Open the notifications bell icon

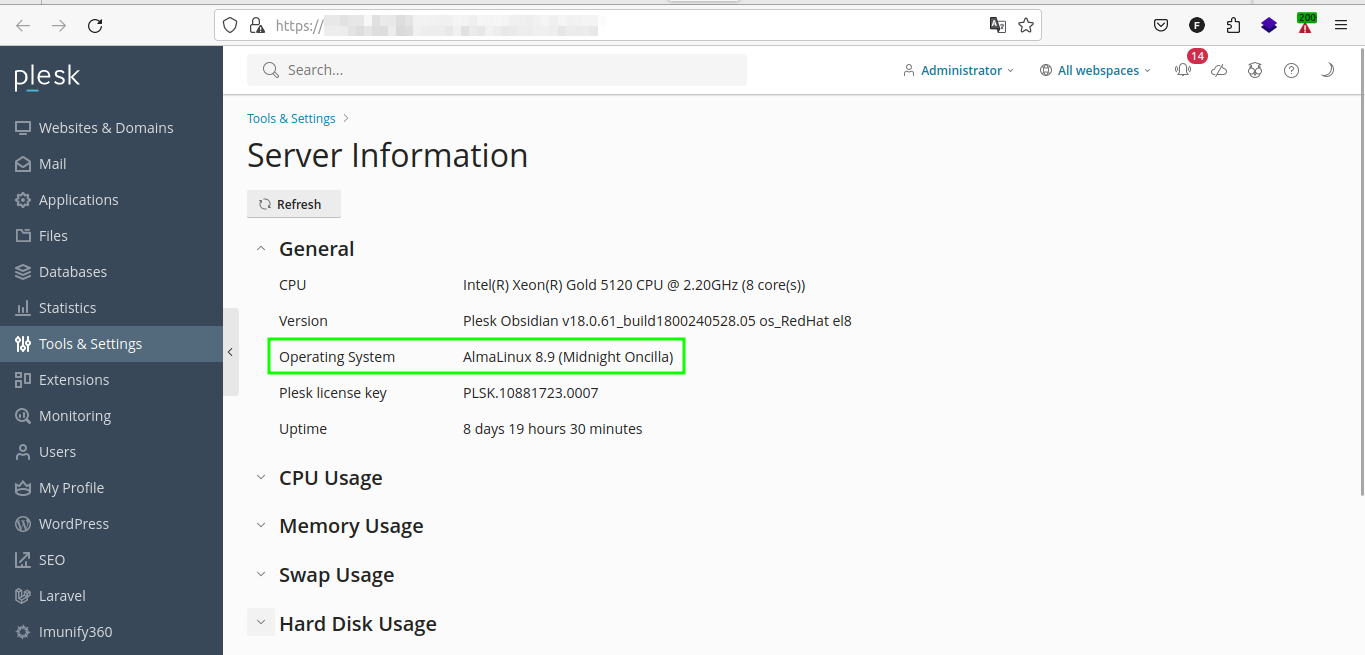[1183, 70]
